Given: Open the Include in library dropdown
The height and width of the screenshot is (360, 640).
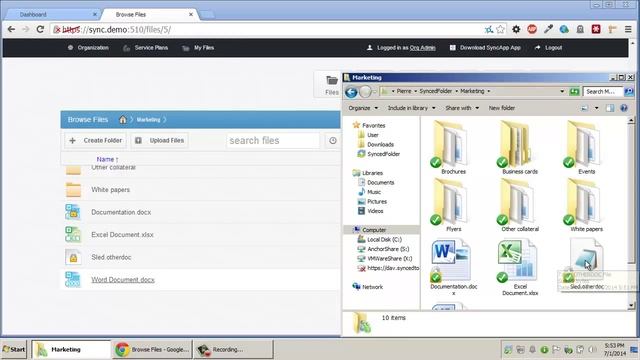Looking at the screenshot, I should click(x=411, y=108).
